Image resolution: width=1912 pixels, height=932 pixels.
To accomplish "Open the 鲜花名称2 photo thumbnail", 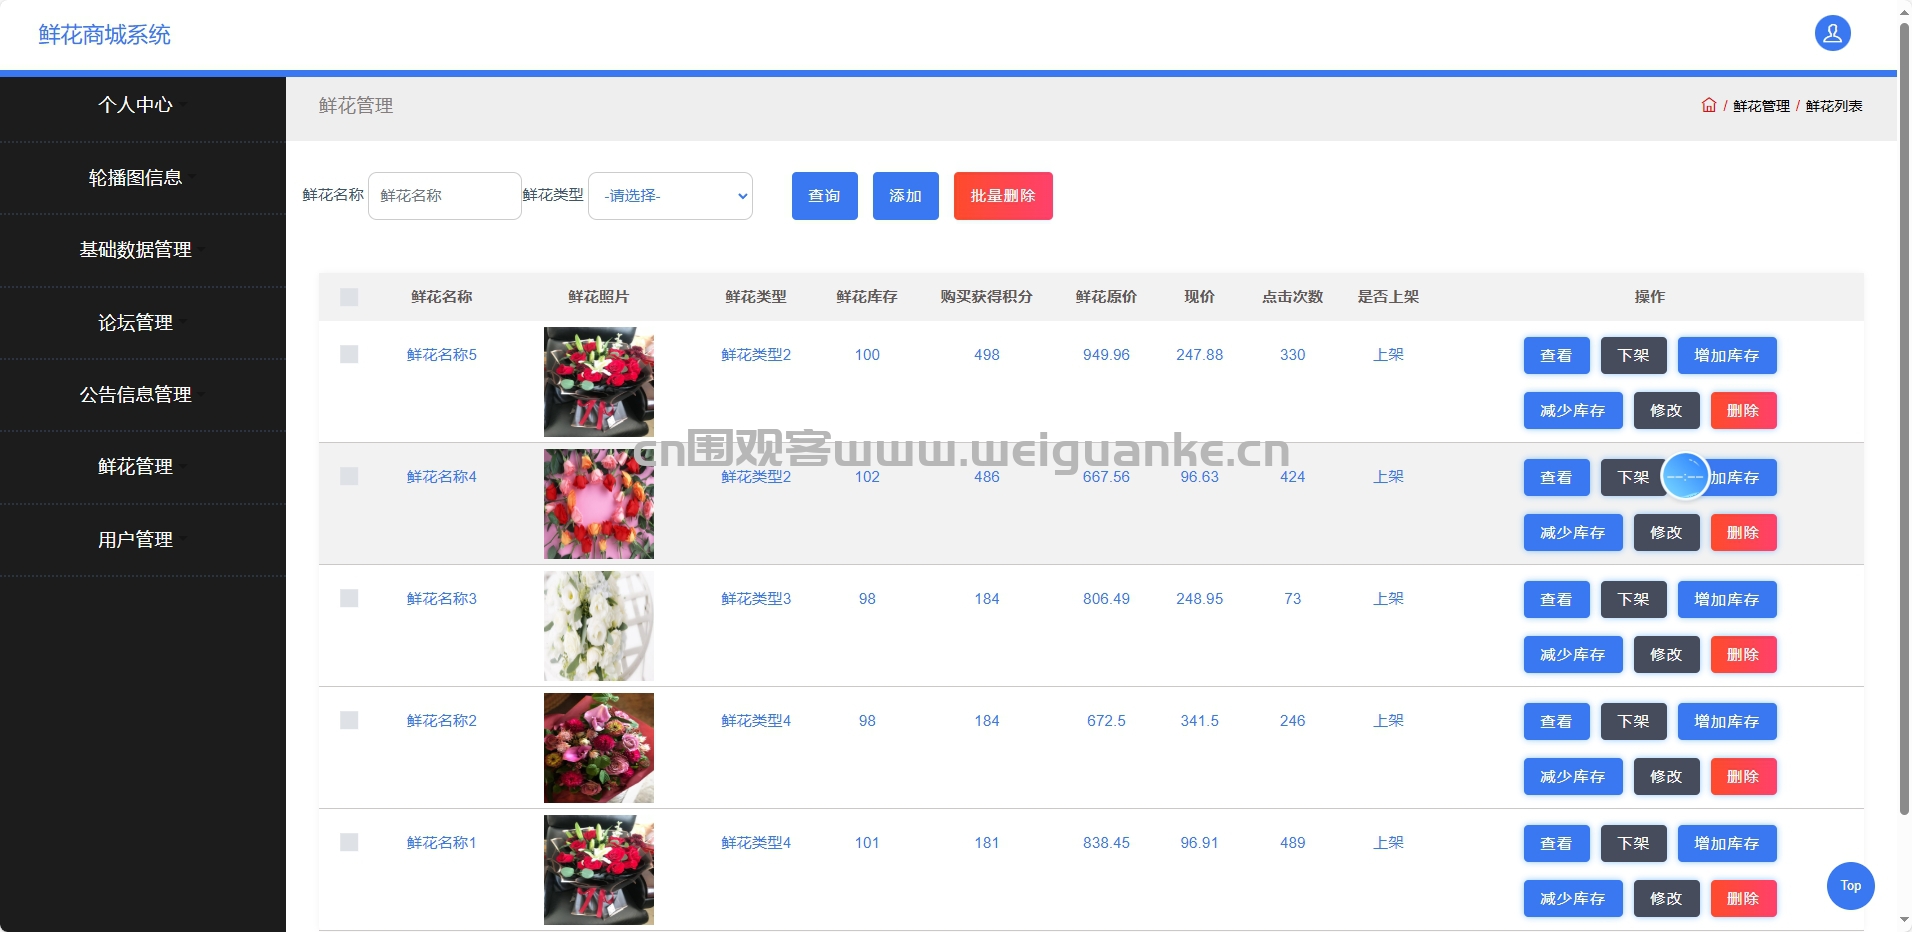I will [599, 748].
